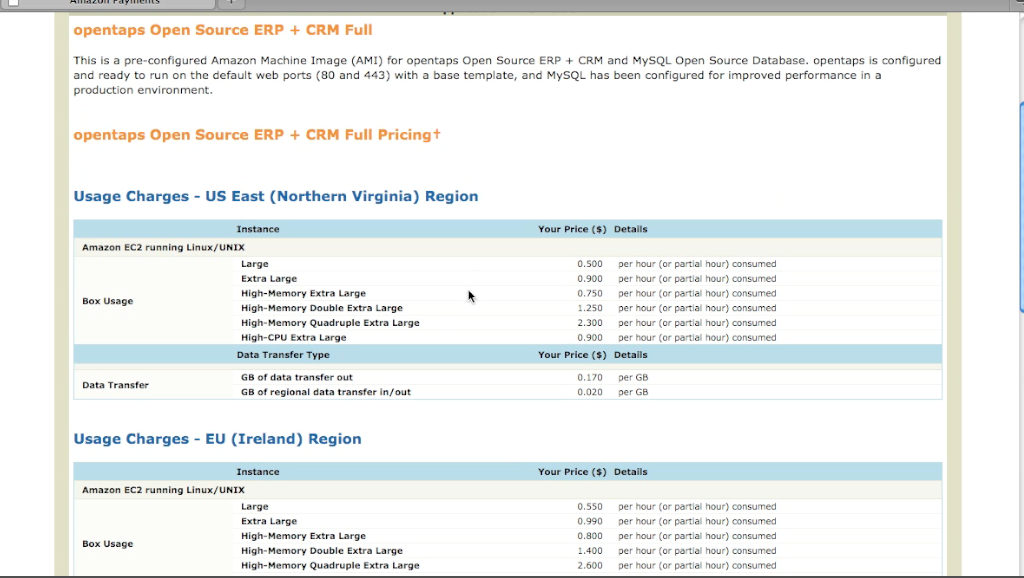The width and height of the screenshot is (1024, 578).
Task: Click the 0.170 data transfer price
Action: [590, 377]
